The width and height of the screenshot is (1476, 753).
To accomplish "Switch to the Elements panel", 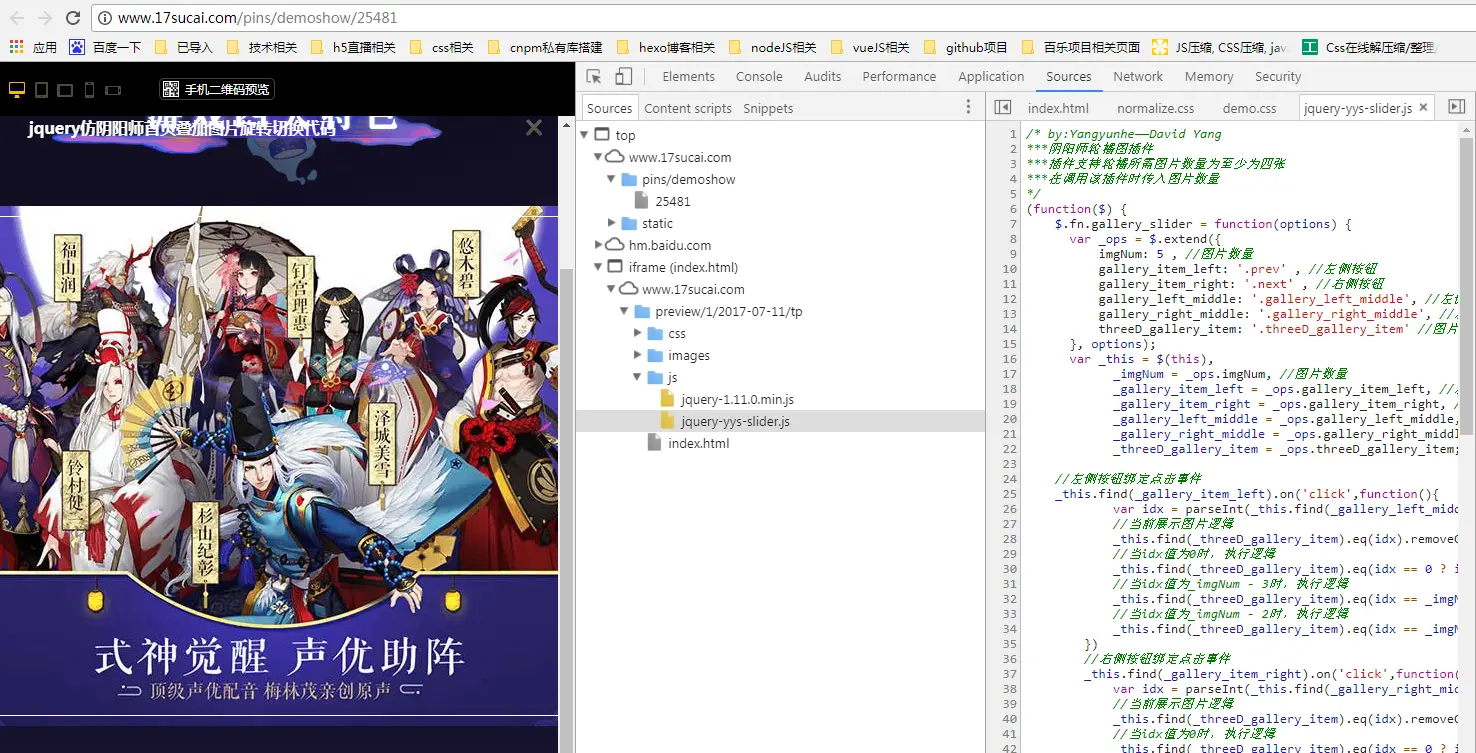I will pyautogui.click(x=689, y=76).
